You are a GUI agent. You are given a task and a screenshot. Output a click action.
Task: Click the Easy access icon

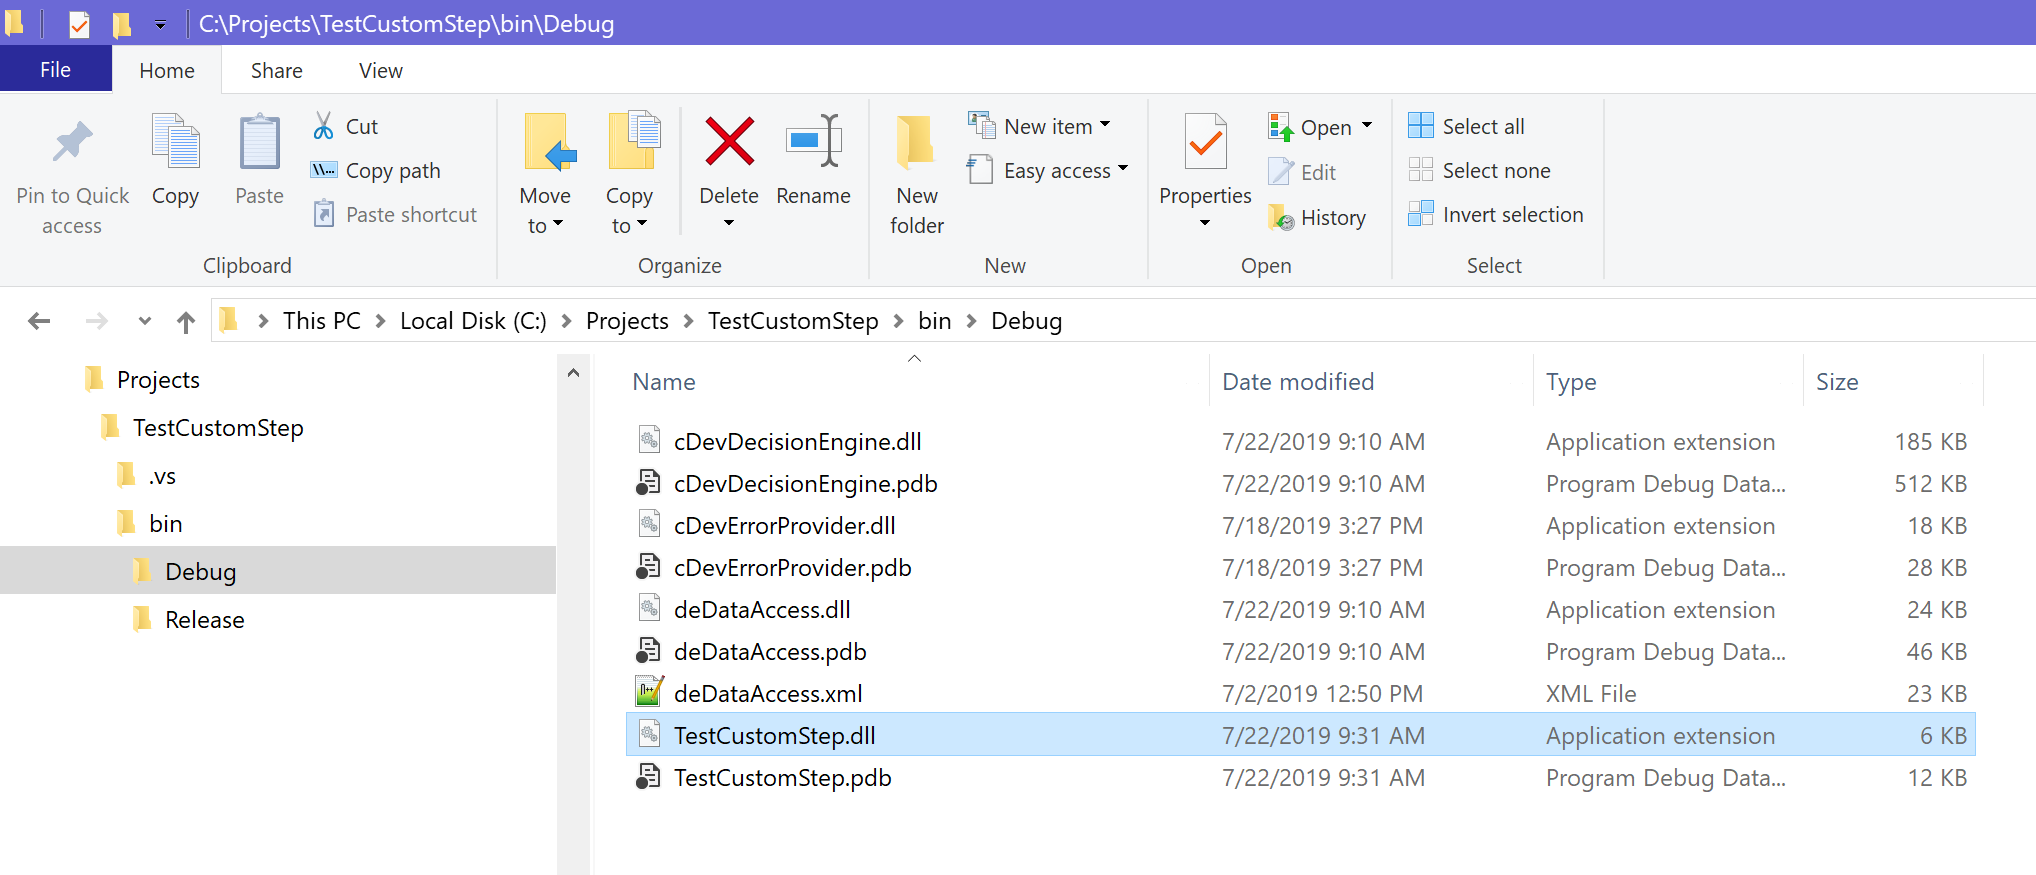click(980, 170)
